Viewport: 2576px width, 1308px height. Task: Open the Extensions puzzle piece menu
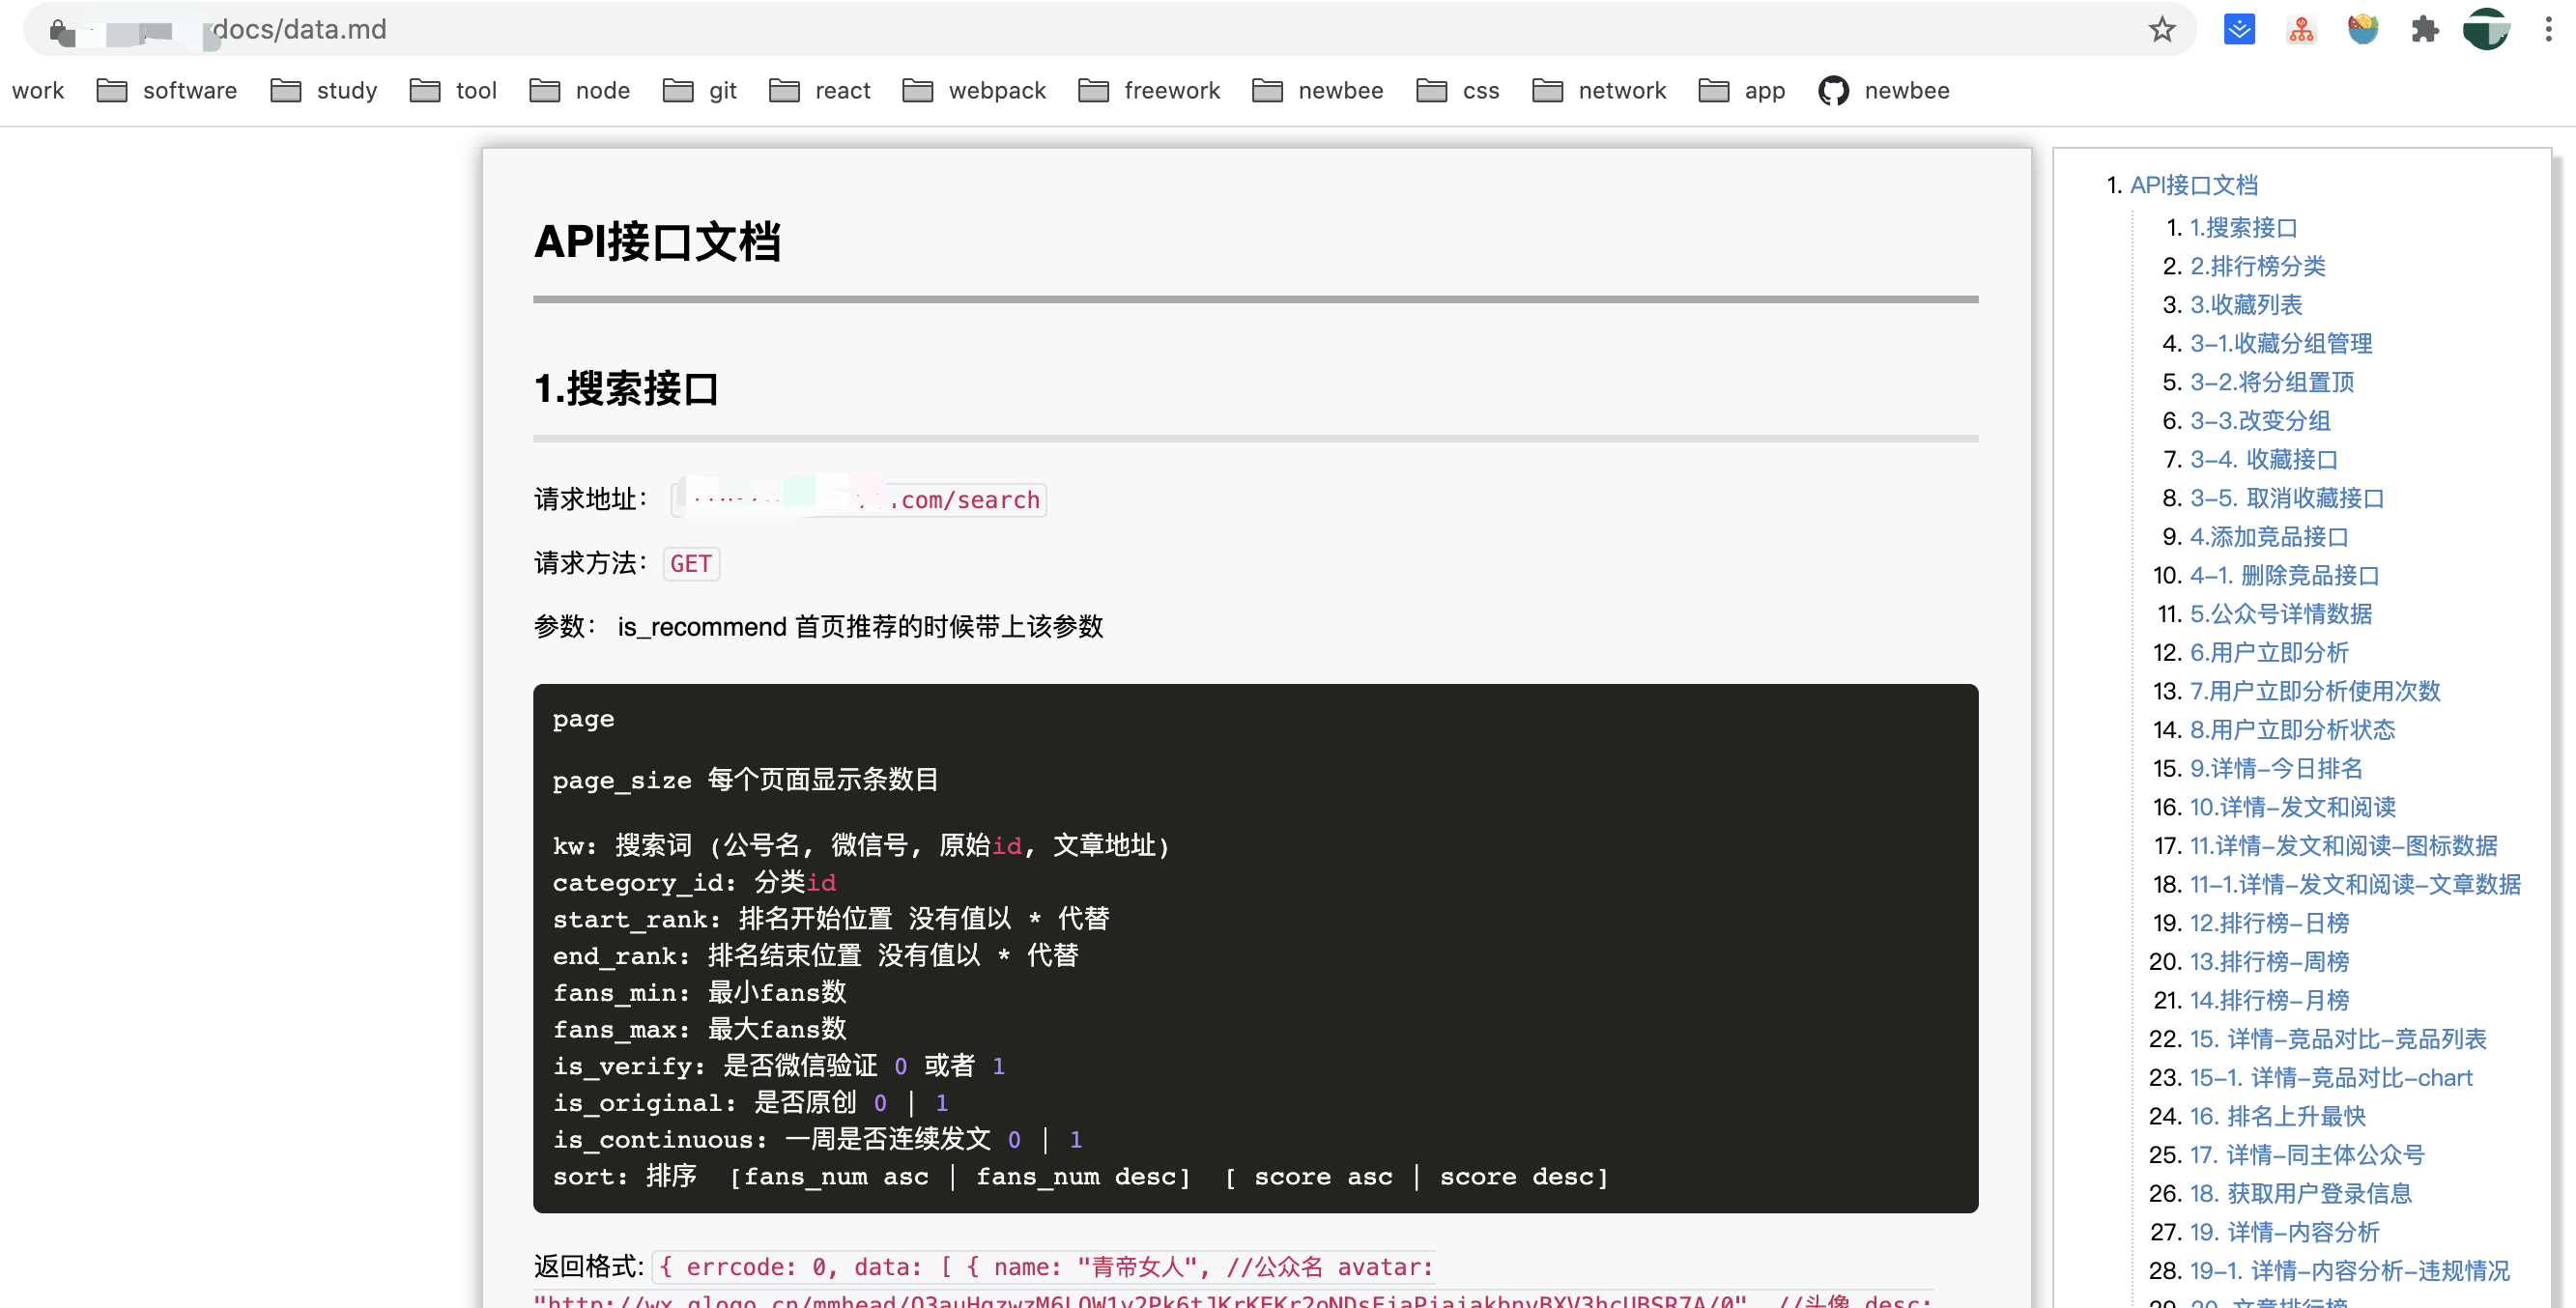[2425, 30]
